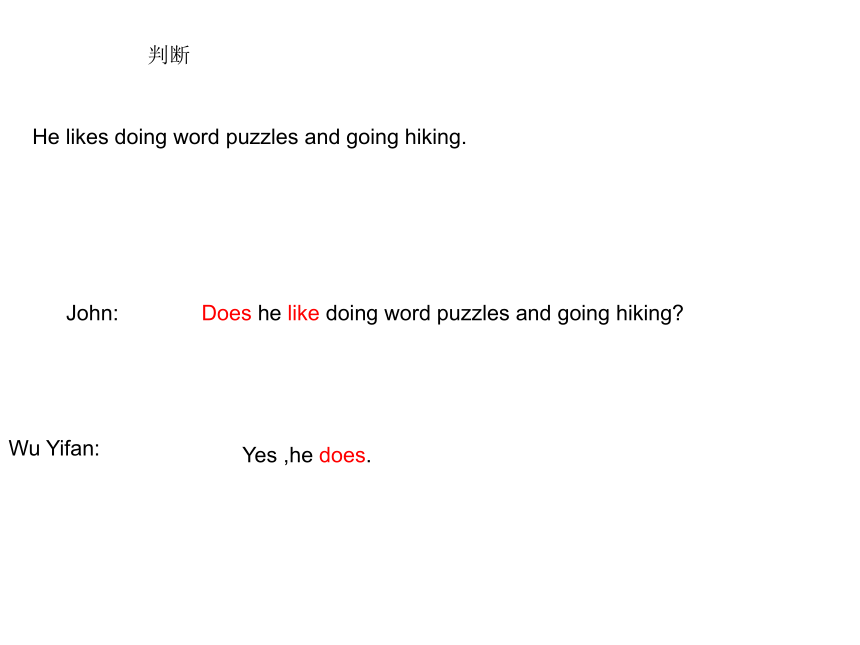Click 'hiking?' at the end of John's question

[x=649, y=314]
